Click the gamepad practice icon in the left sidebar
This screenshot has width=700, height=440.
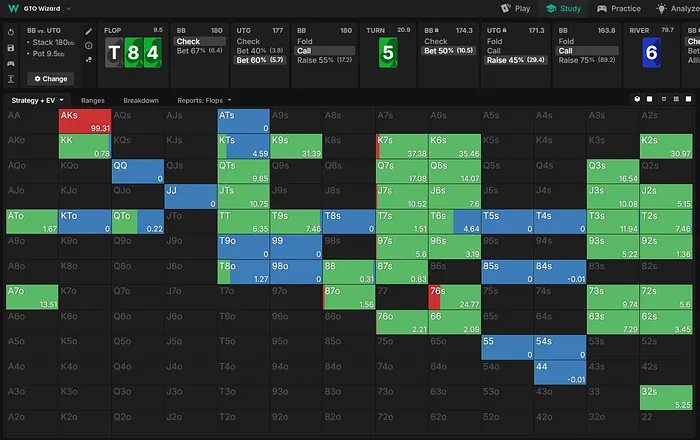click(x=10, y=62)
